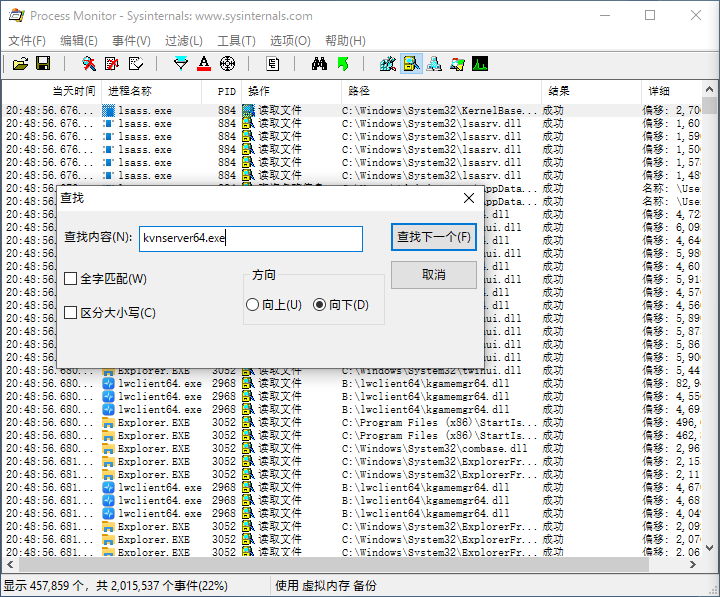
Task: Click the 操作 column header
Action: [292, 91]
